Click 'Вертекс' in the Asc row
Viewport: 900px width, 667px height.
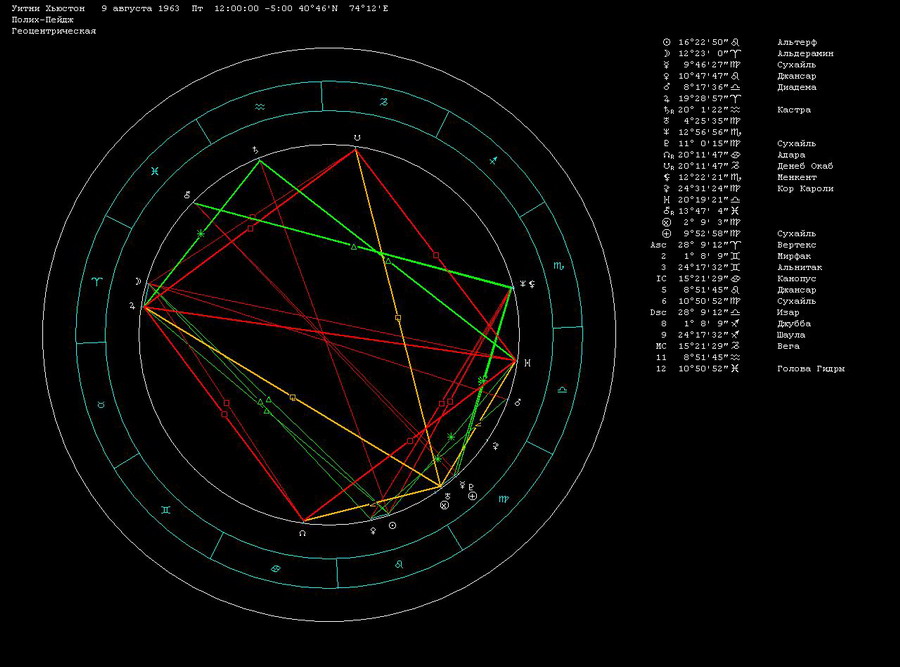coord(797,245)
